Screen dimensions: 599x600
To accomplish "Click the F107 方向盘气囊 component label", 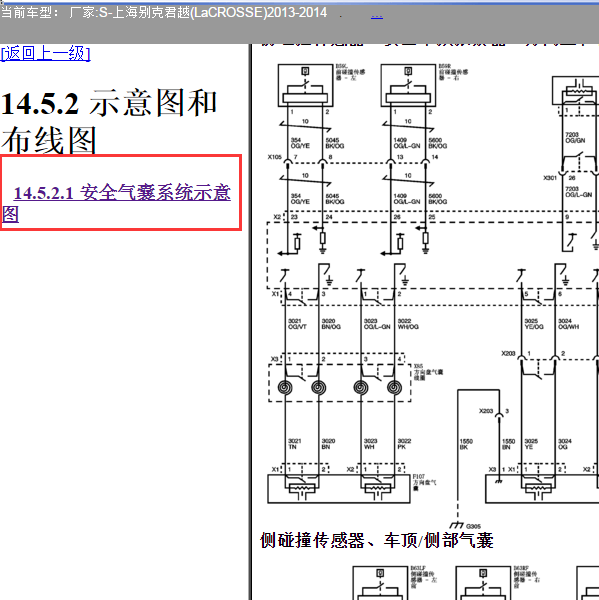I will point(424,482).
